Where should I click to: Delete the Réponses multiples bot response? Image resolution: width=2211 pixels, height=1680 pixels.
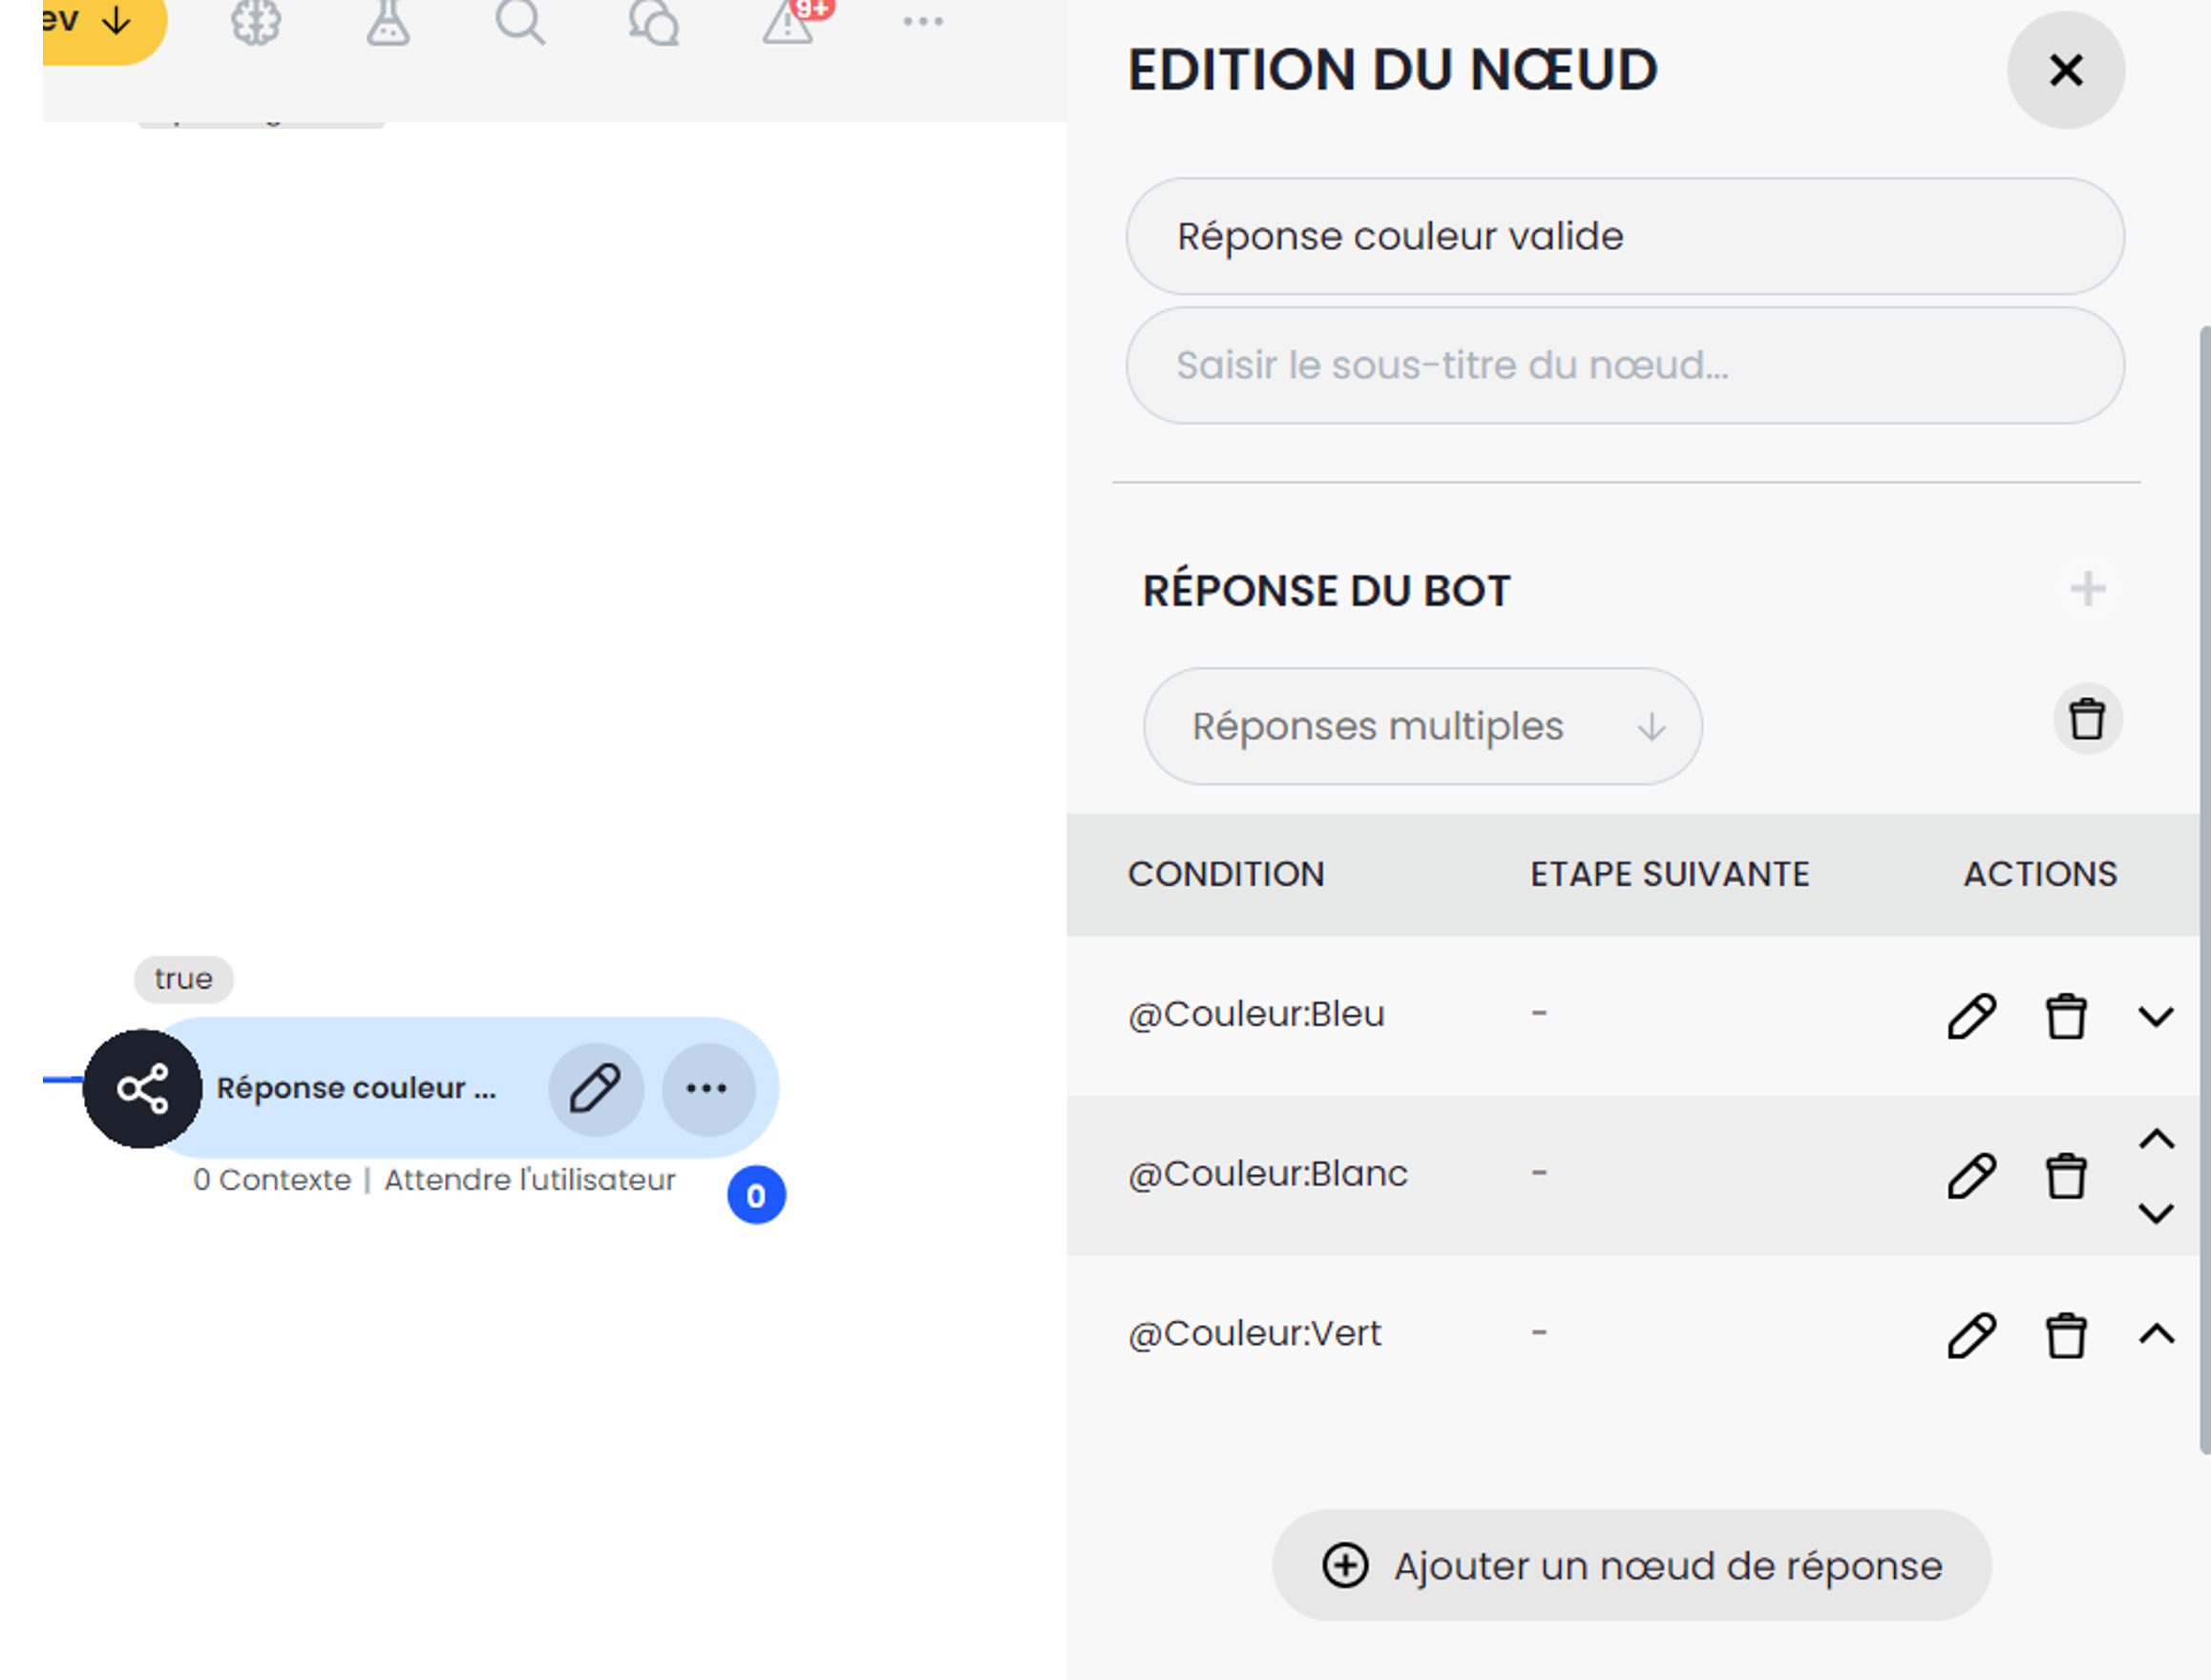[x=2087, y=719]
